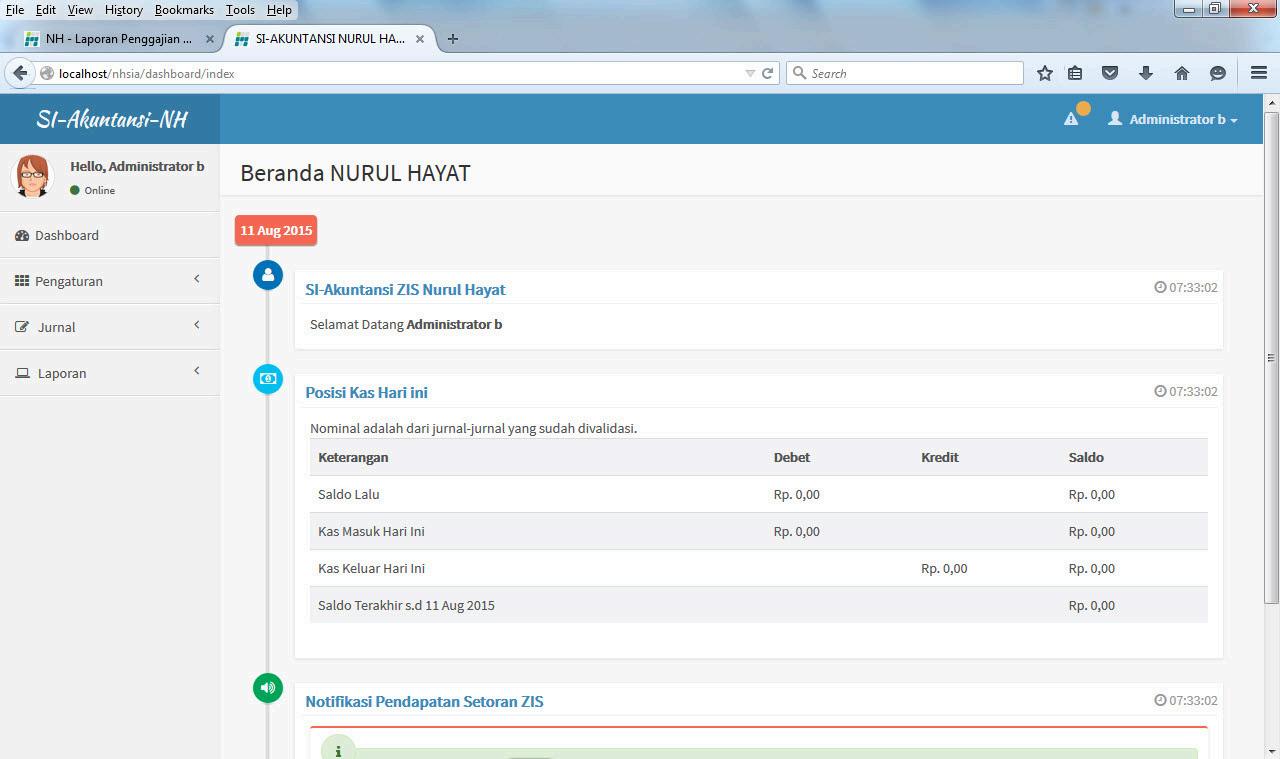The image size is (1280, 759).
Task: Click the Beranda NURUL HAYAT heading
Action: [x=355, y=173]
